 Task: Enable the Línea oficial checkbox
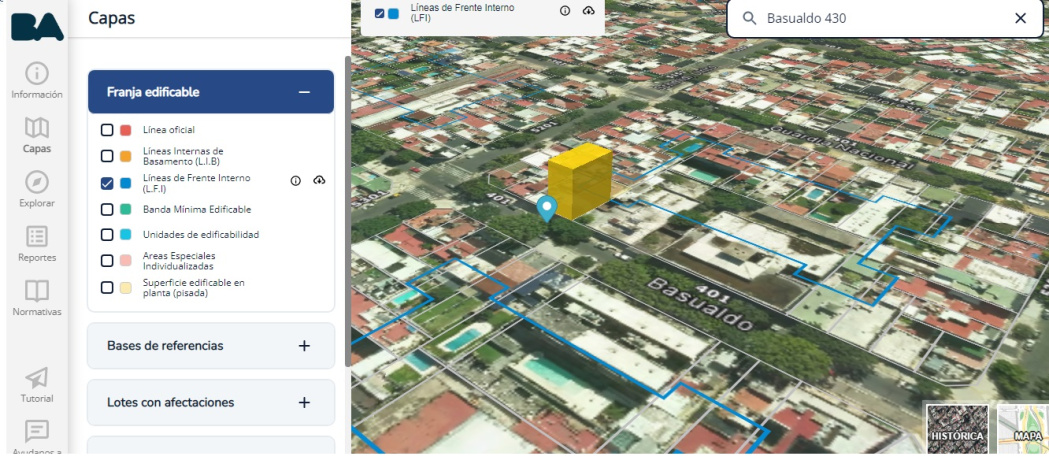click(107, 130)
